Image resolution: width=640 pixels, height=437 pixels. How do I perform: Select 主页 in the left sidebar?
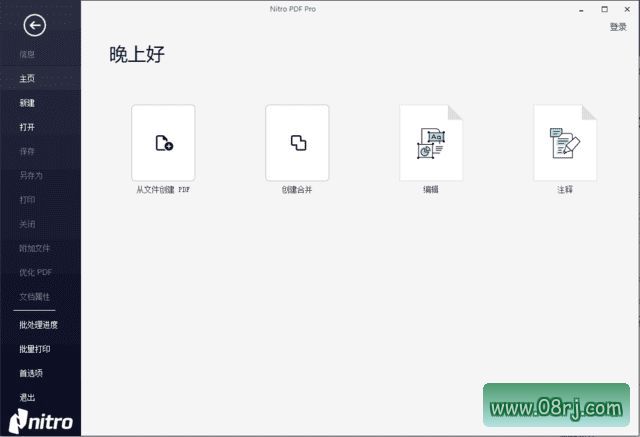(x=27, y=79)
